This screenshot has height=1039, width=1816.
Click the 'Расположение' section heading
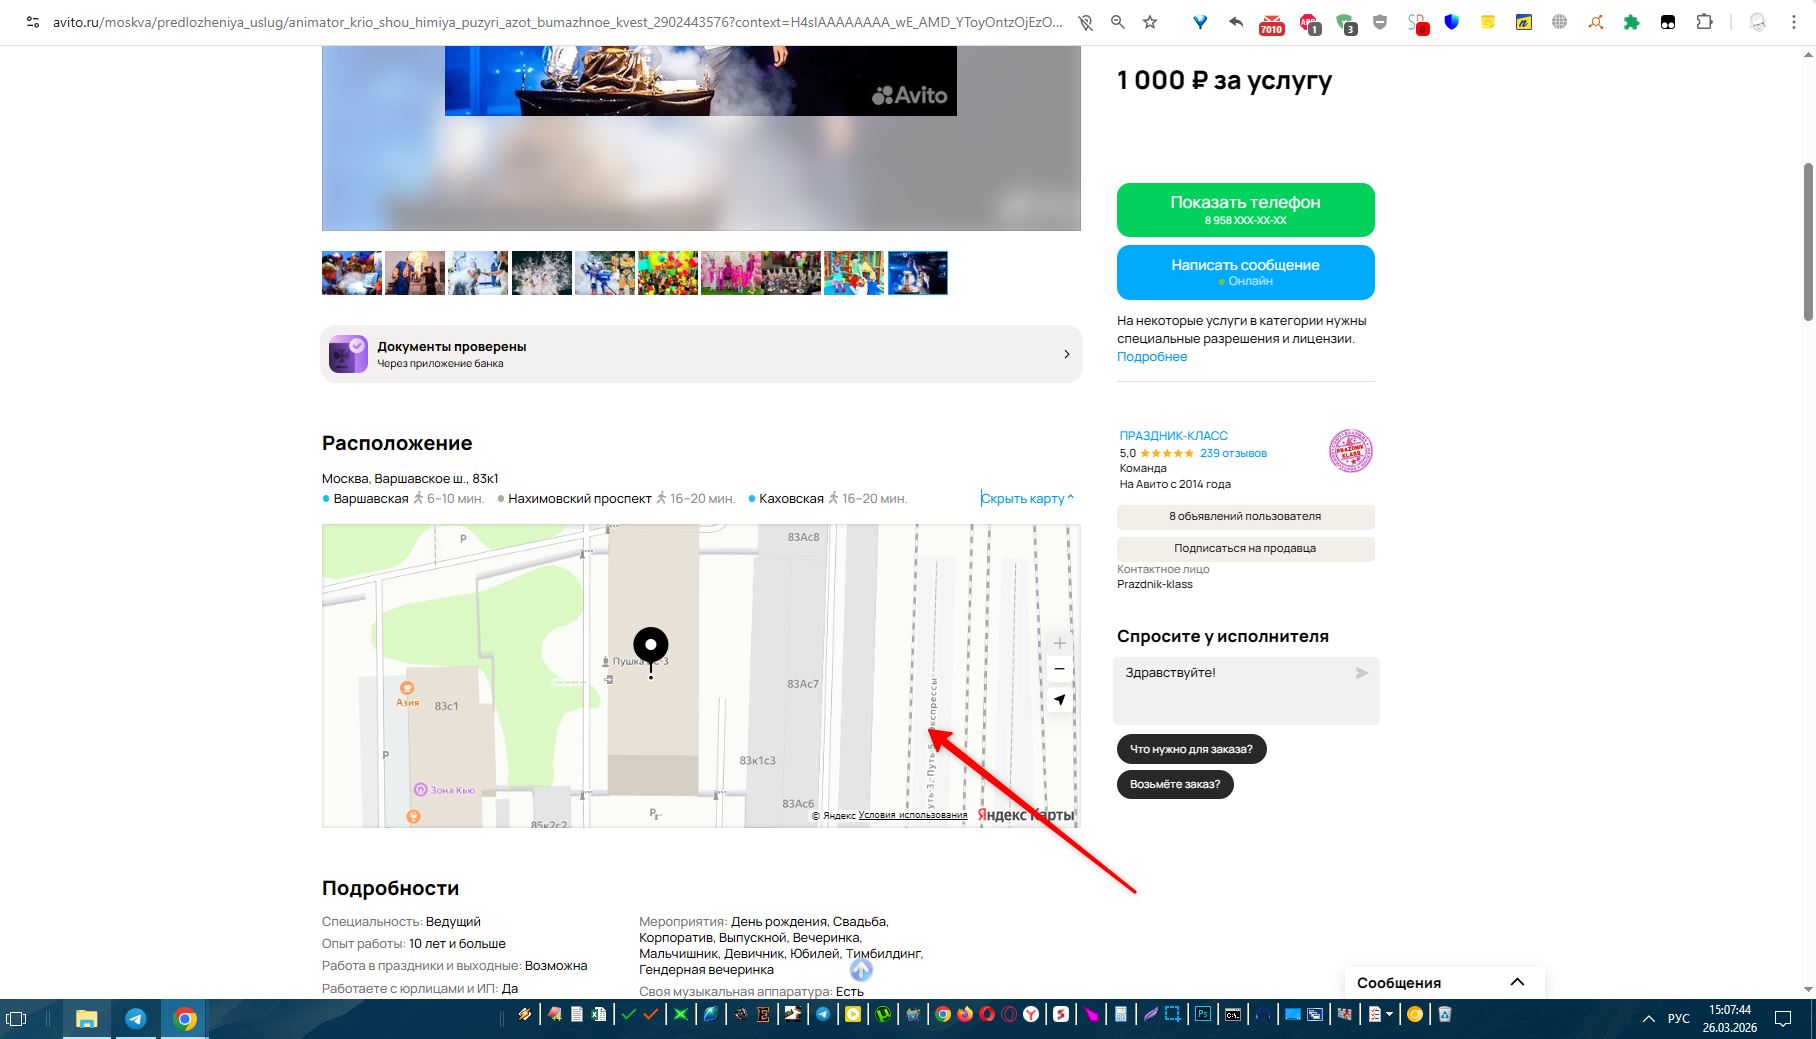tap(397, 443)
